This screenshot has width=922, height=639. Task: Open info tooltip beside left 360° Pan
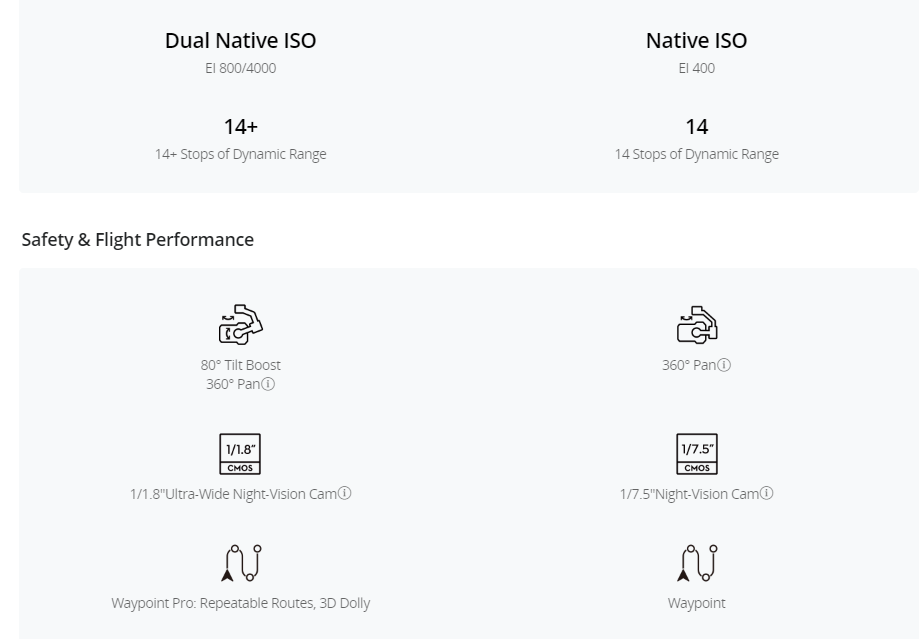coord(268,384)
